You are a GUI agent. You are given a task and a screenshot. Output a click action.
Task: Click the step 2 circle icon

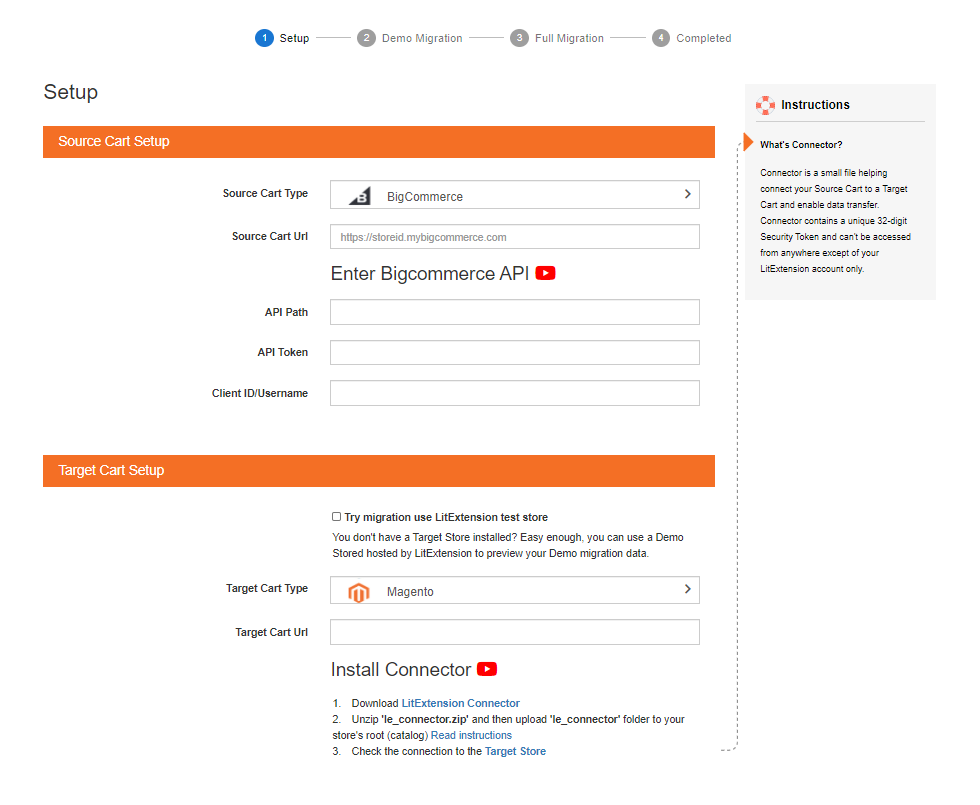click(366, 38)
